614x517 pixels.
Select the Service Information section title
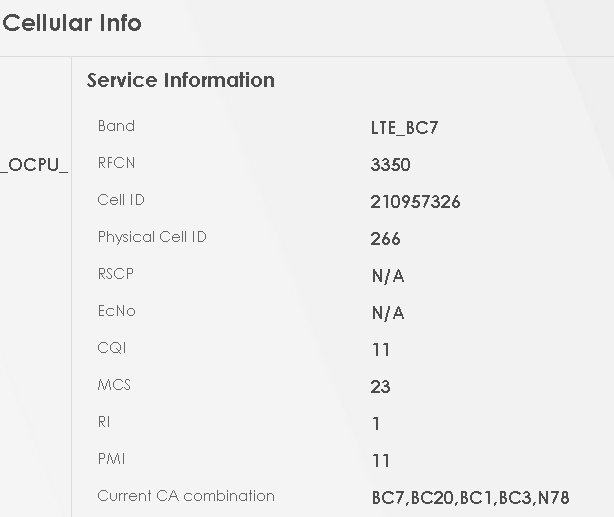click(x=180, y=80)
